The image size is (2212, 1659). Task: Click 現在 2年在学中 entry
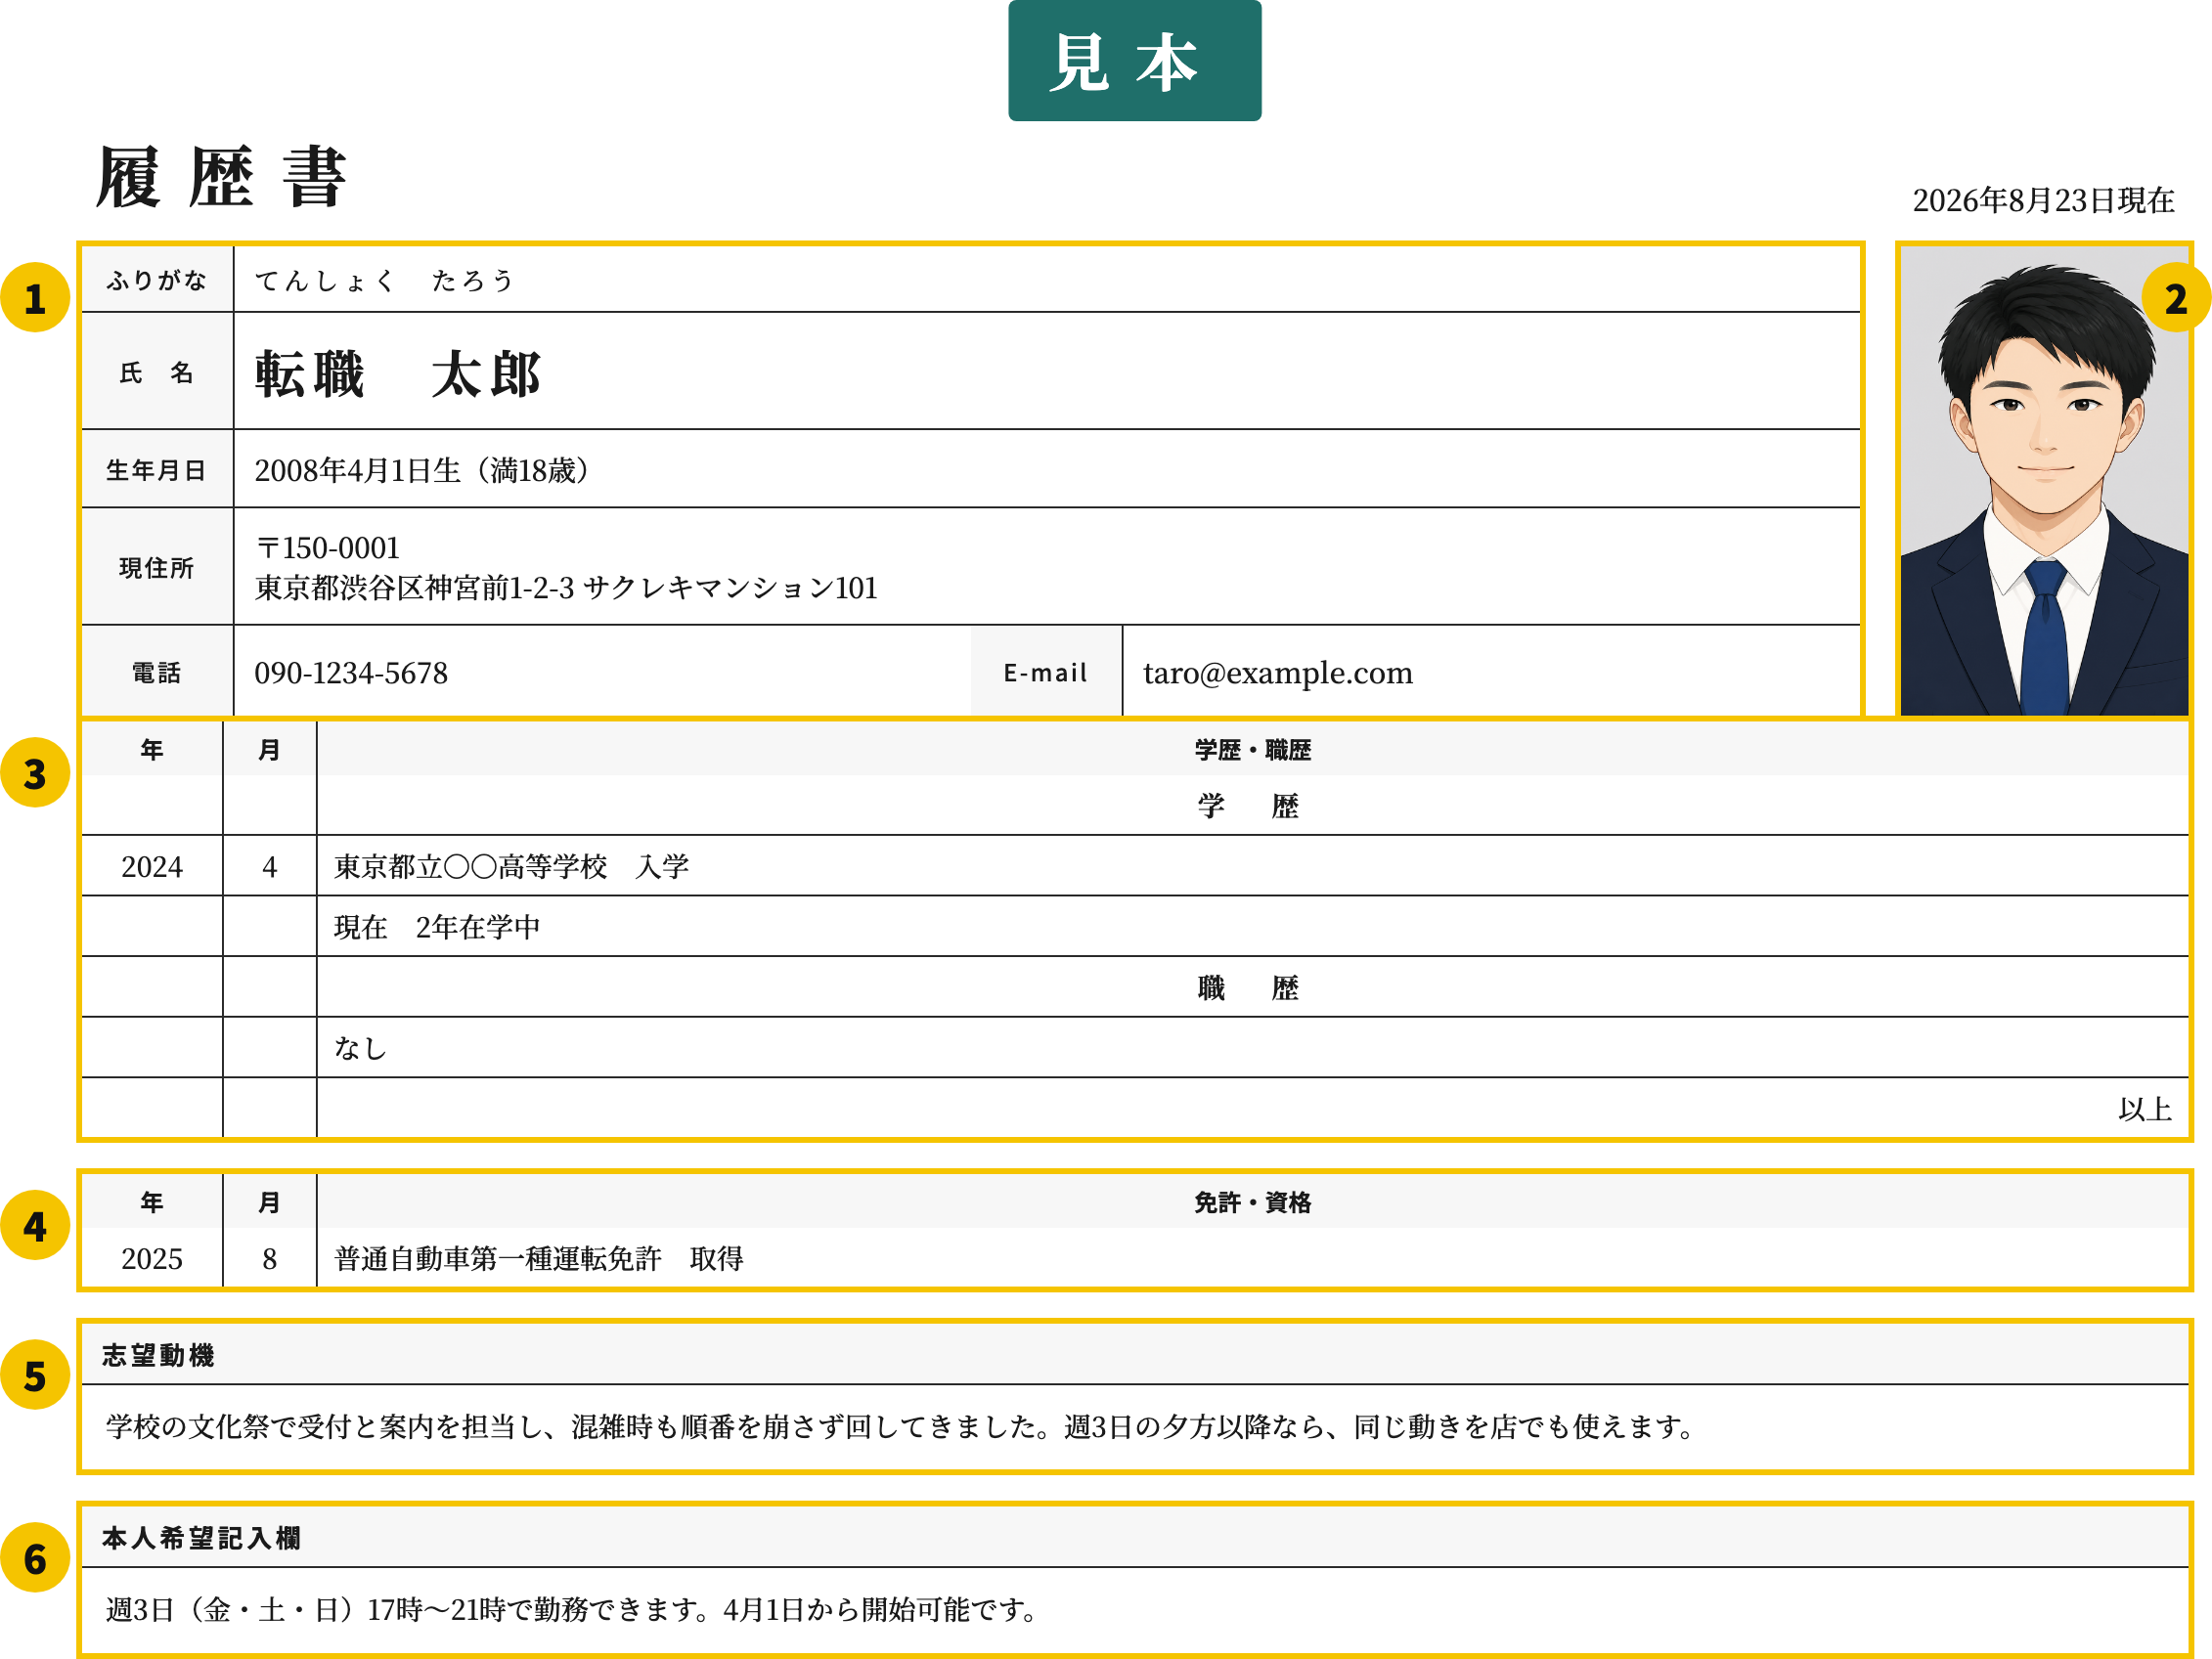[x=437, y=927]
